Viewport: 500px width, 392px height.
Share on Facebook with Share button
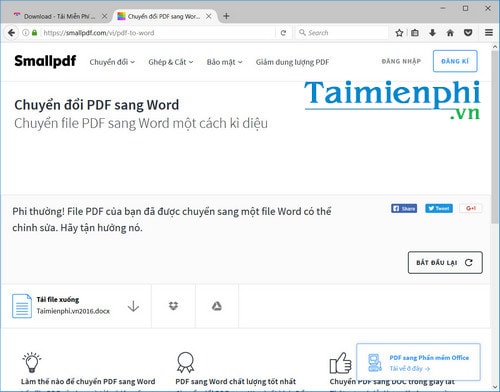[x=404, y=208]
